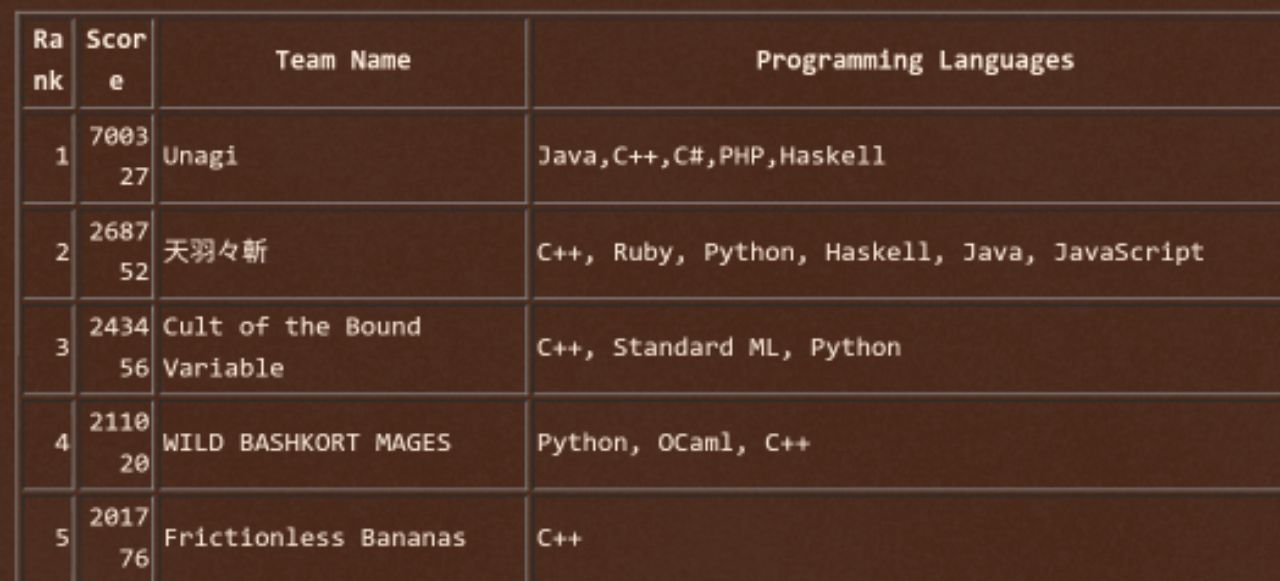Select score 268752 cell
1280x581 pixels.
[x=116, y=253]
